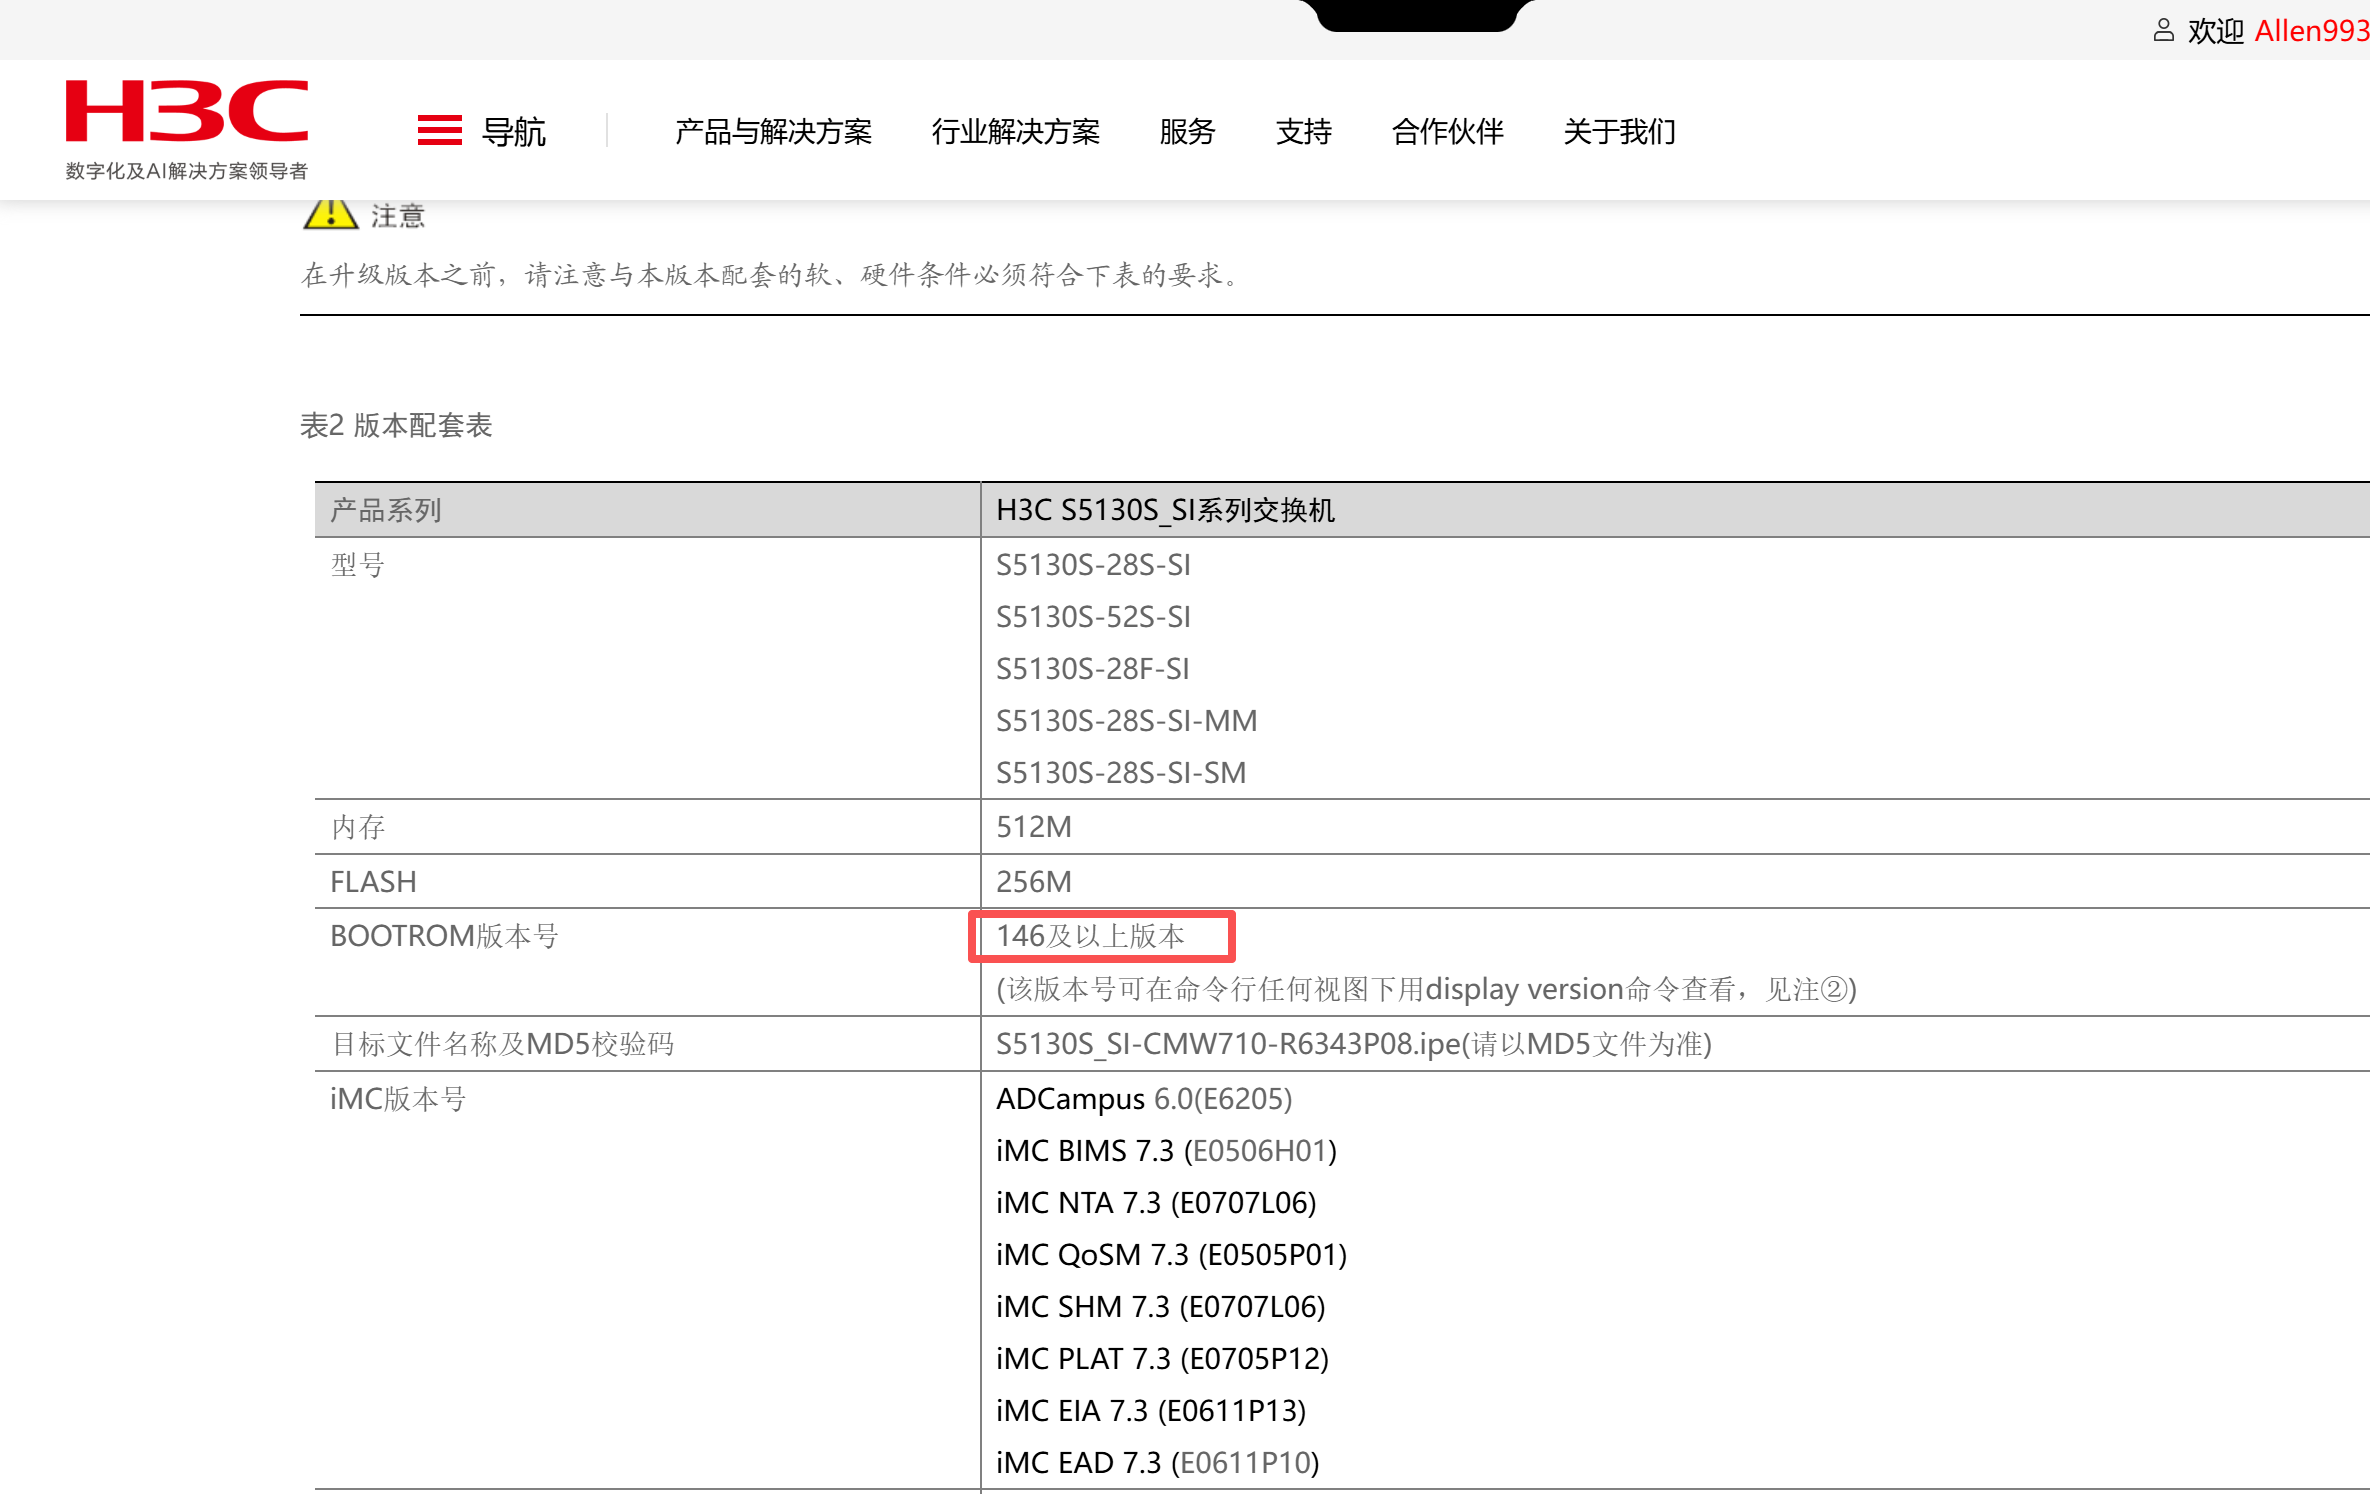Click iMC BIMS 7.3 (E0506H01) entry
The height and width of the screenshot is (1494, 2370).
[x=1166, y=1151]
